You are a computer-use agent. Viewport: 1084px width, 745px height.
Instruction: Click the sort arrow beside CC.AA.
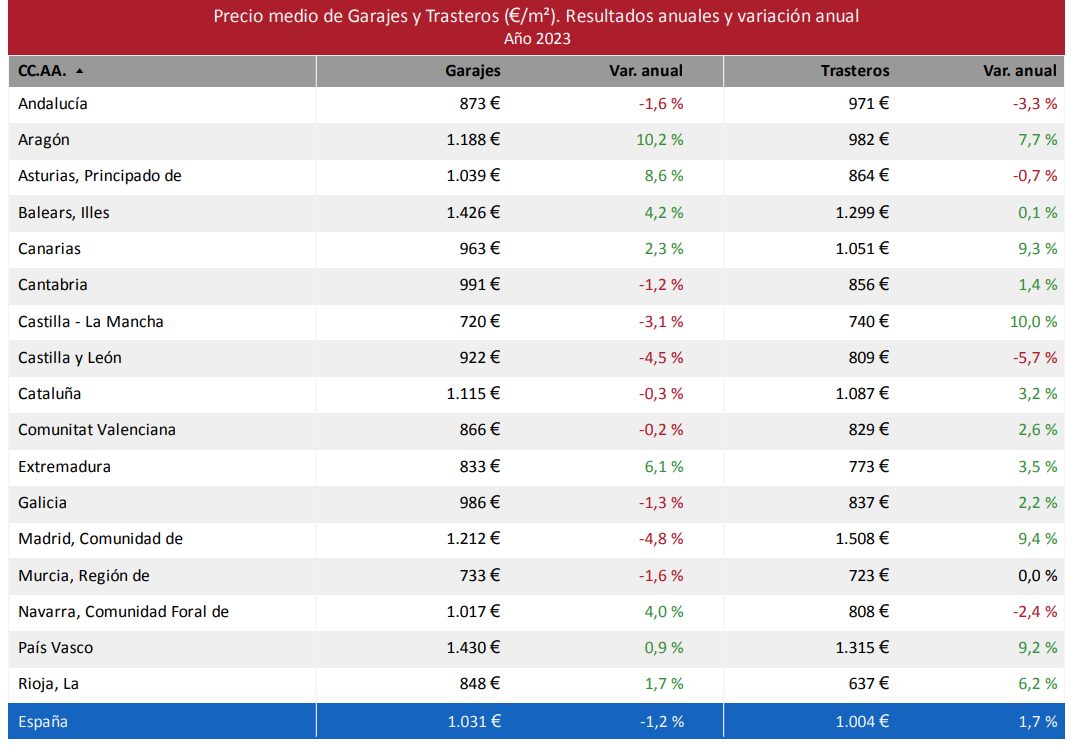click(80, 71)
